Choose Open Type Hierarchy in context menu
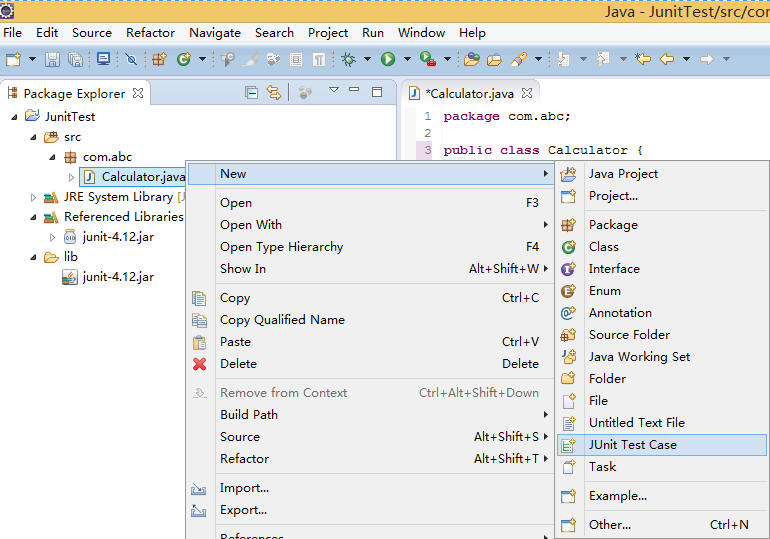 (x=371, y=247)
